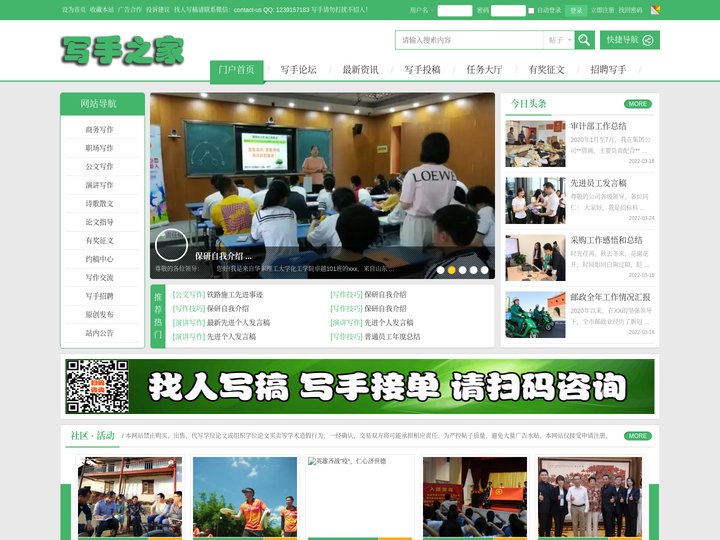Open 快捷导航 quick navigation button
The height and width of the screenshot is (540, 720).
pos(630,40)
